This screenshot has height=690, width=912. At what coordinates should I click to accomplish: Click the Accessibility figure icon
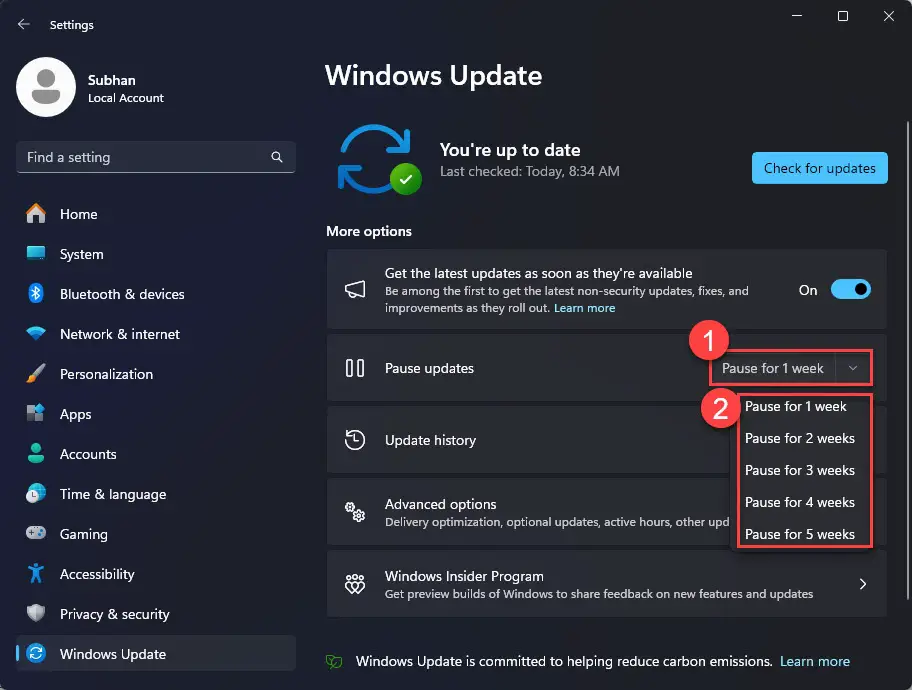pos(35,574)
